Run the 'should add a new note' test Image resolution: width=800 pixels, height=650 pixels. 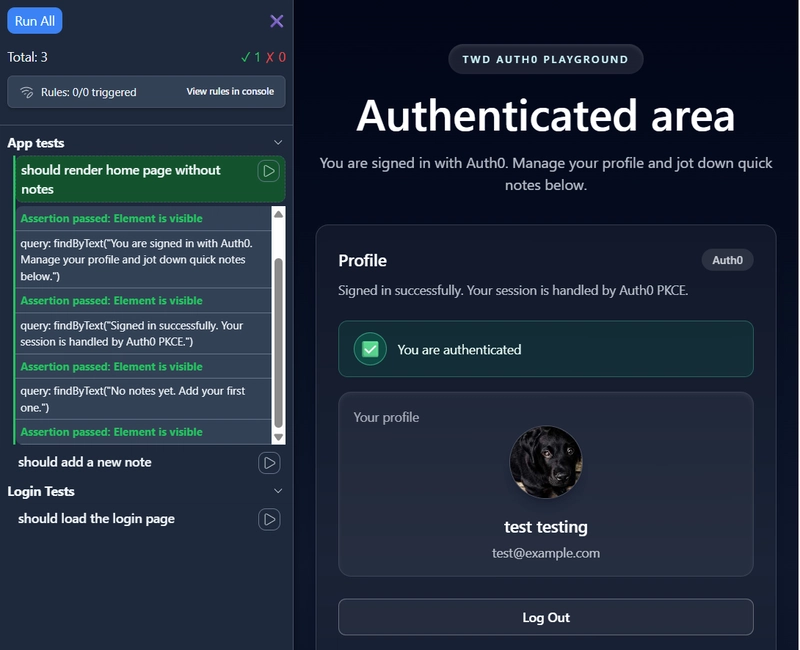[x=268, y=463]
